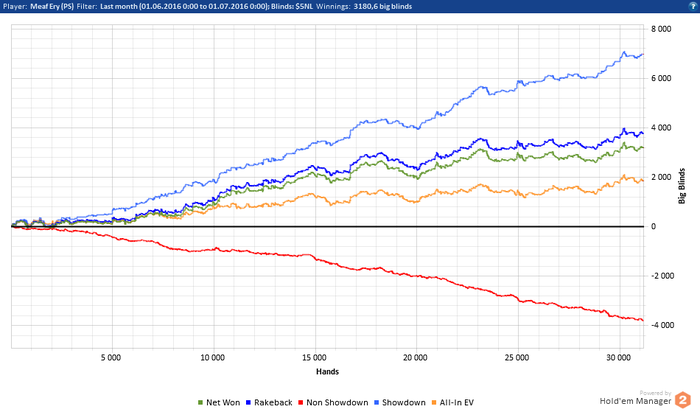
Task: Toggle the Non Showdown red legend swatch
Action: [x=300, y=403]
